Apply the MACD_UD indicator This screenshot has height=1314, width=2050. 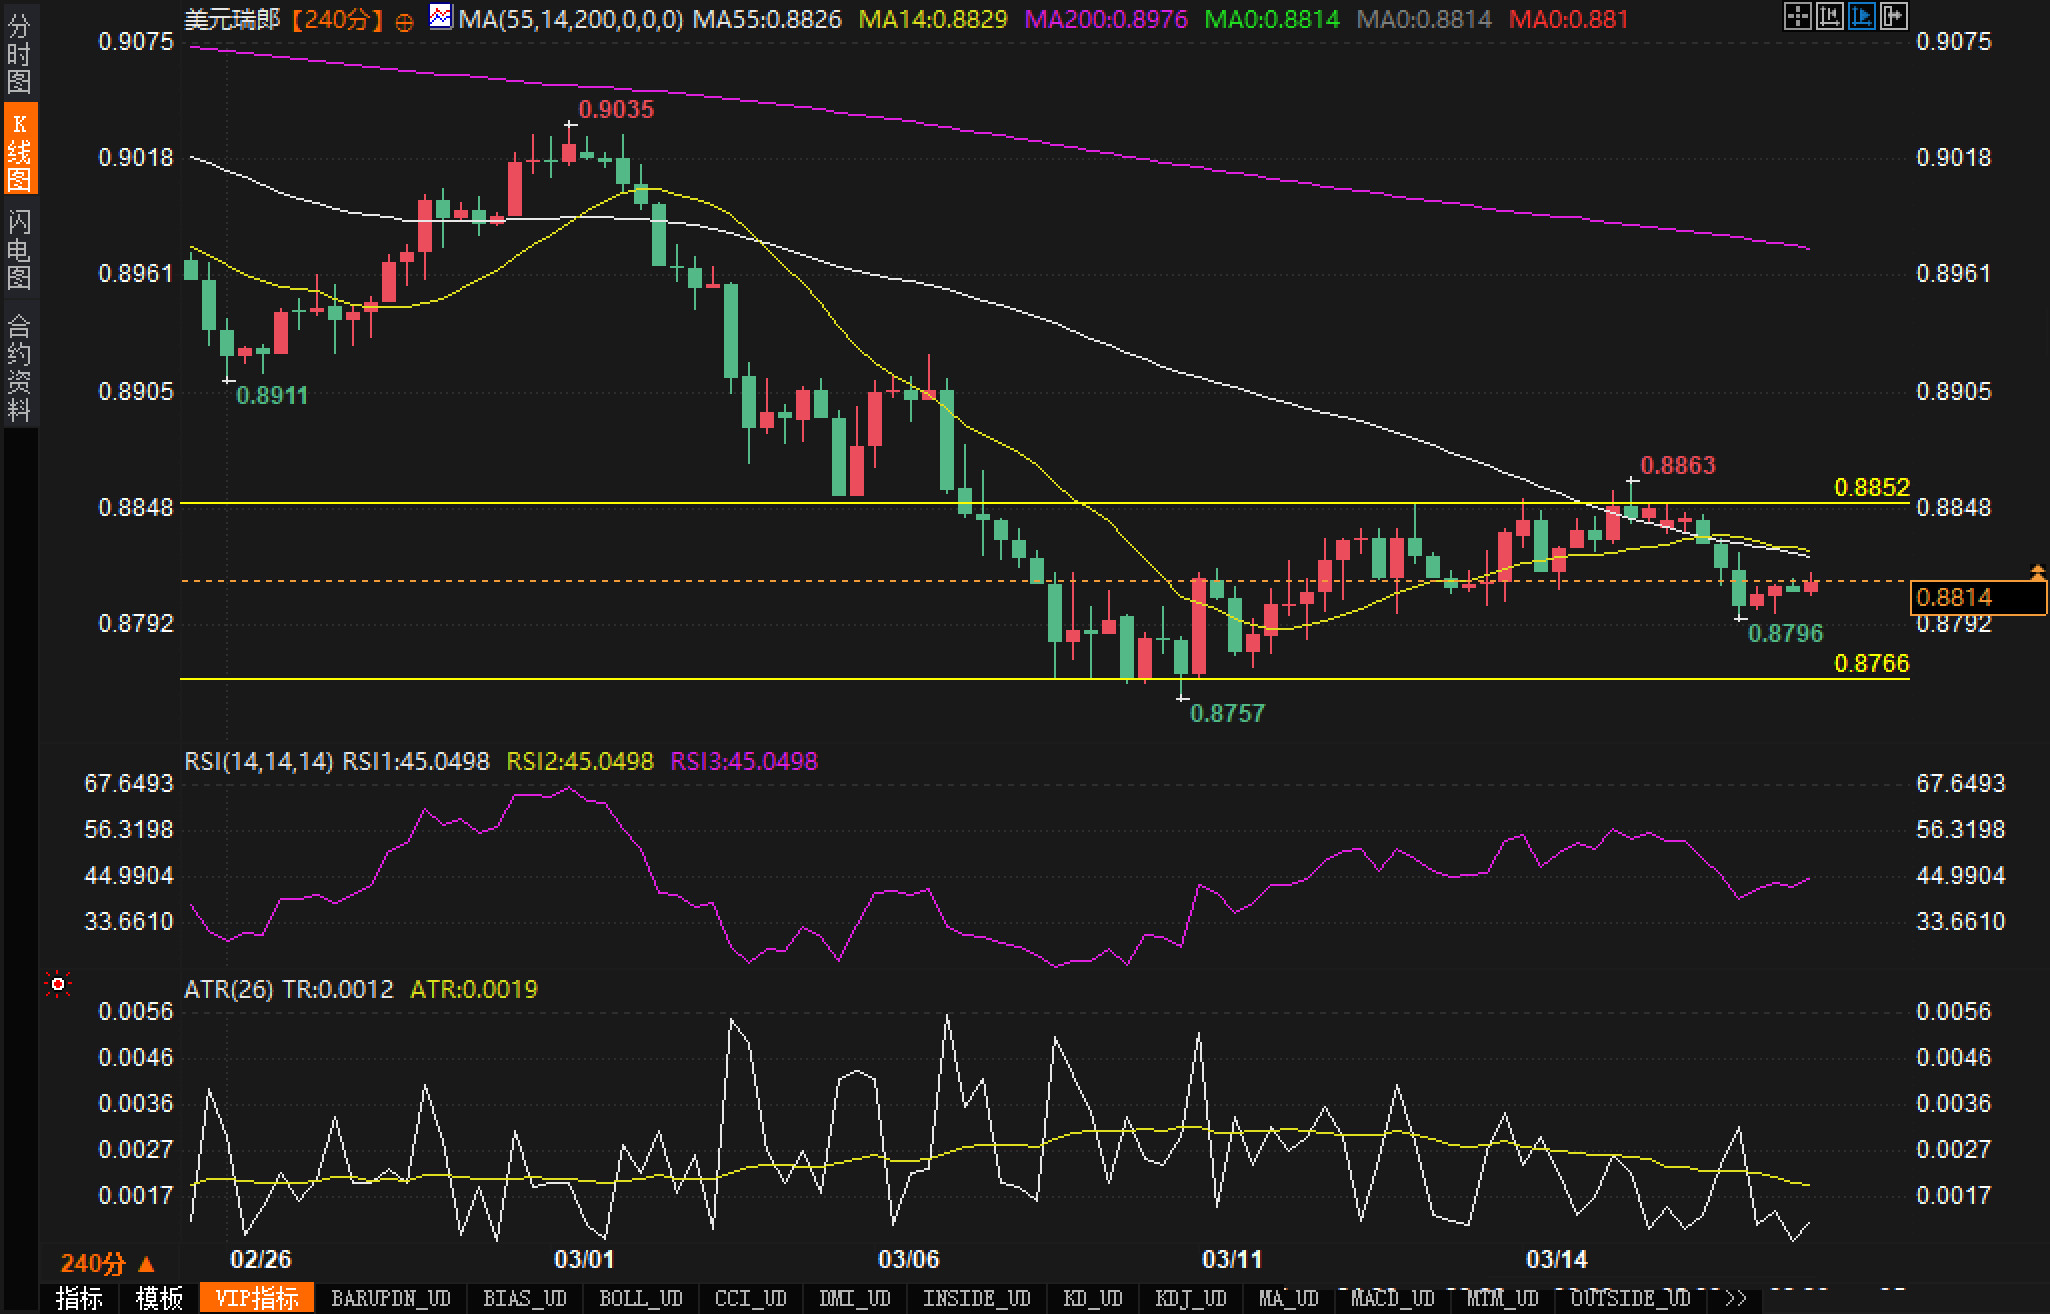coord(1393,1298)
